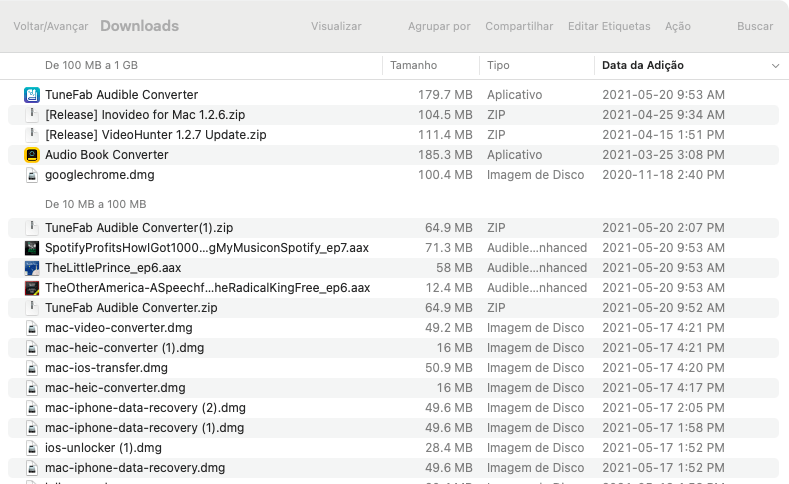
Task: Click the 50.9 MB size value
Action: pyautogui.click(x=448, y=368)
